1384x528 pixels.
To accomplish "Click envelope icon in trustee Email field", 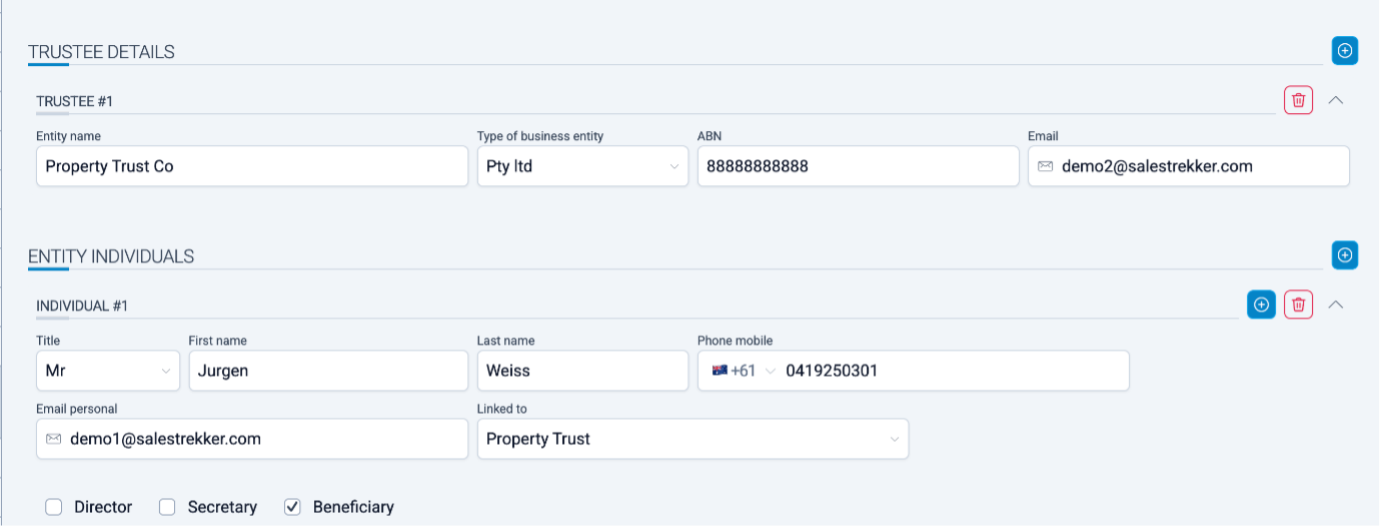I will click(x=1045, y=167).
